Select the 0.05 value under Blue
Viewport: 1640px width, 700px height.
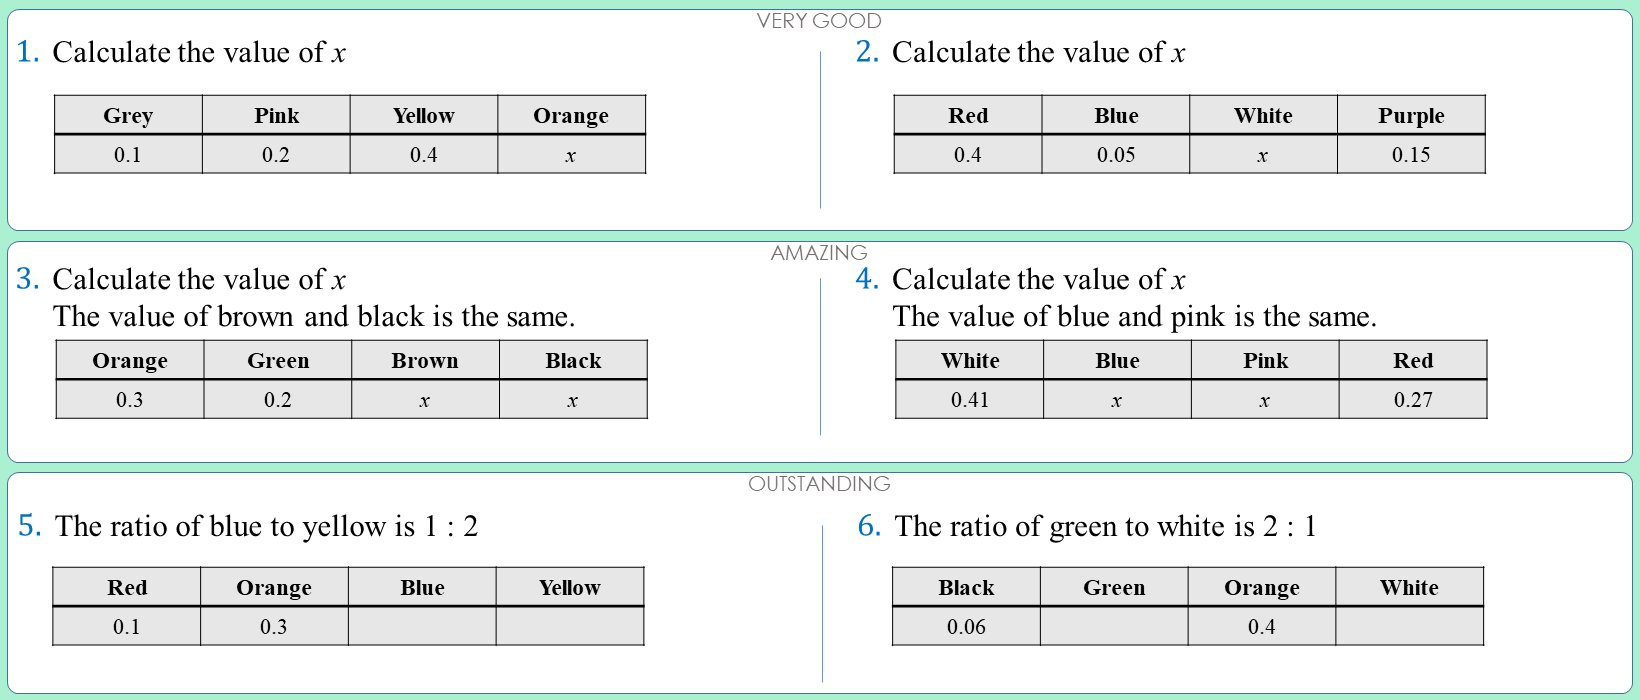(x=1116, y=155)
